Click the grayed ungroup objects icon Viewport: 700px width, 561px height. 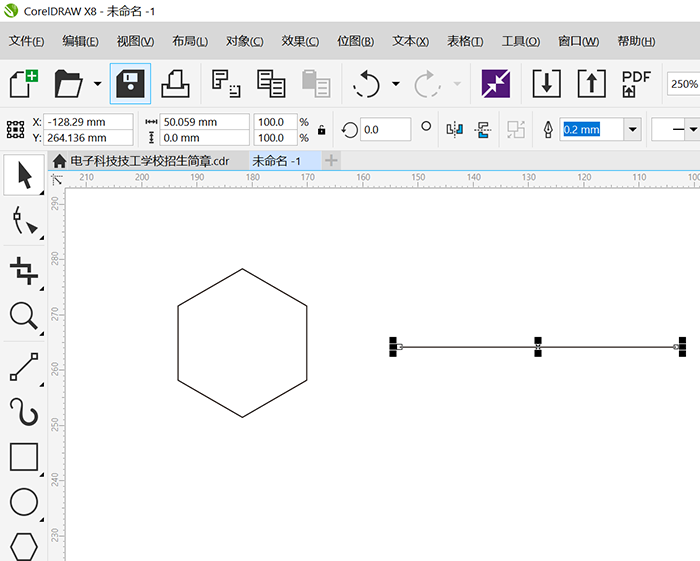(x=516, y=130)
